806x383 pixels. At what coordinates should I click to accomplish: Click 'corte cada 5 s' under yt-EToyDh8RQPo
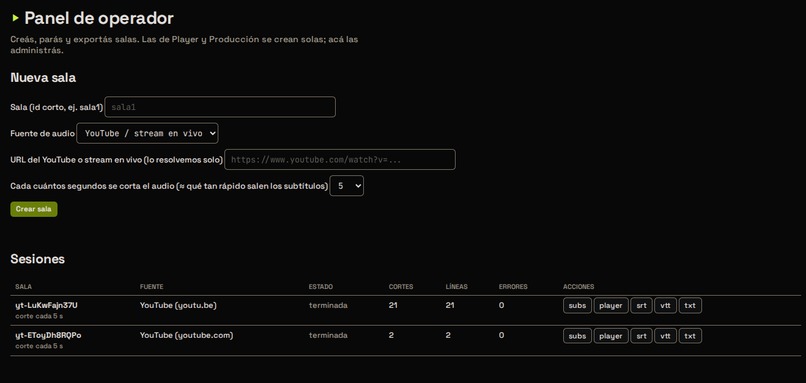39,346
